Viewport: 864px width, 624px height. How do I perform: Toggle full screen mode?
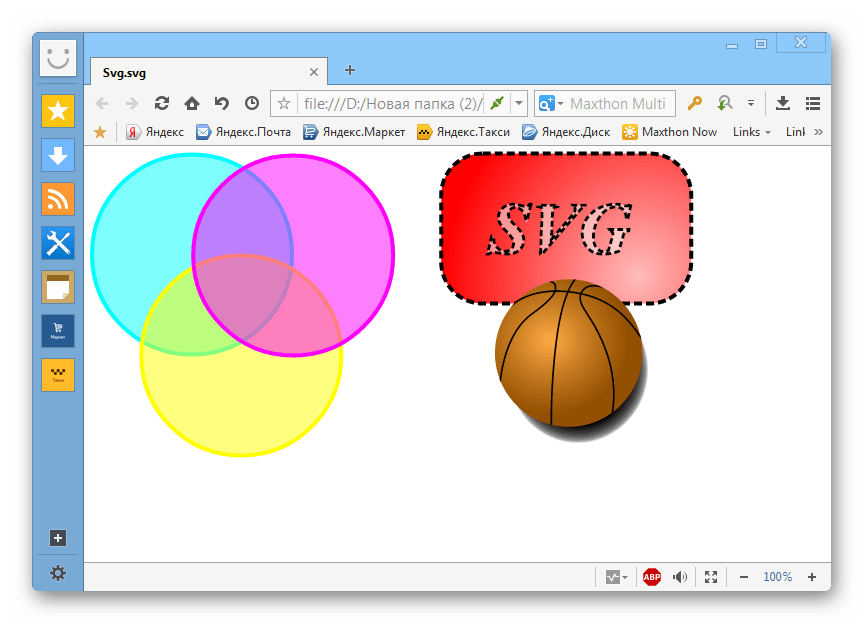(711, 577)
